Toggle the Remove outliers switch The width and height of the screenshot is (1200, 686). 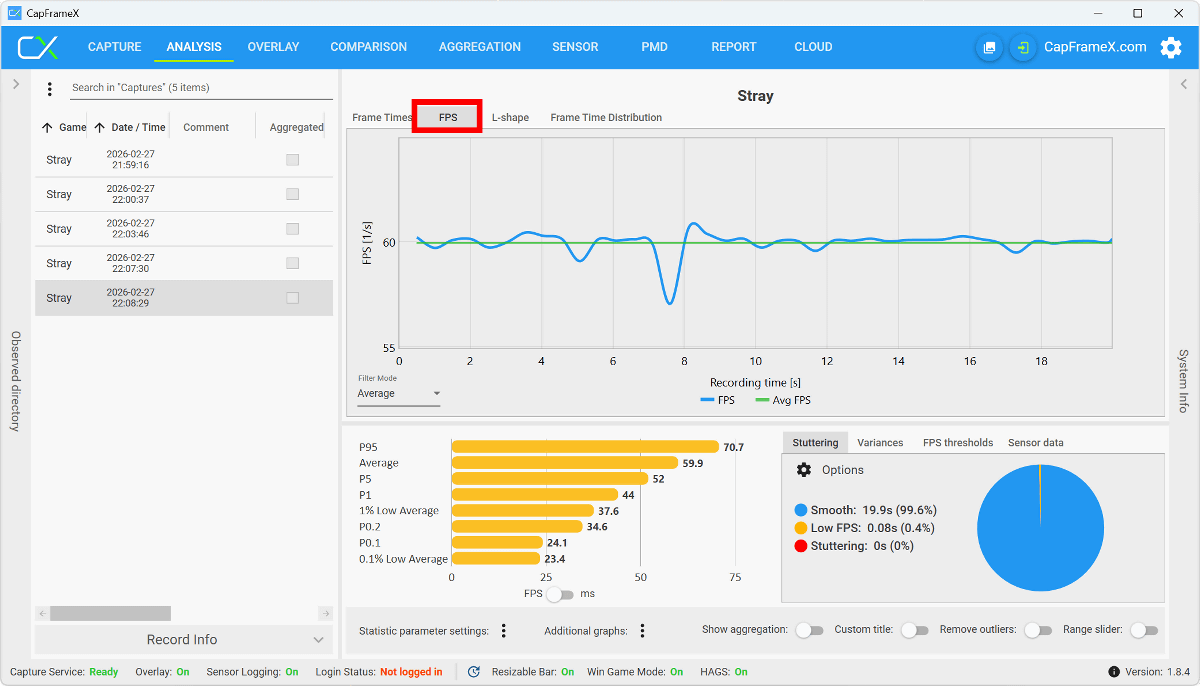1038,631
